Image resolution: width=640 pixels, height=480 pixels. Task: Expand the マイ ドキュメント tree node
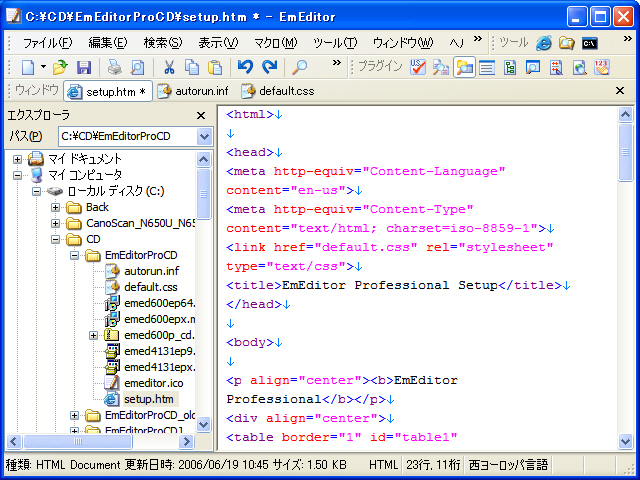[x=17, y=159]
